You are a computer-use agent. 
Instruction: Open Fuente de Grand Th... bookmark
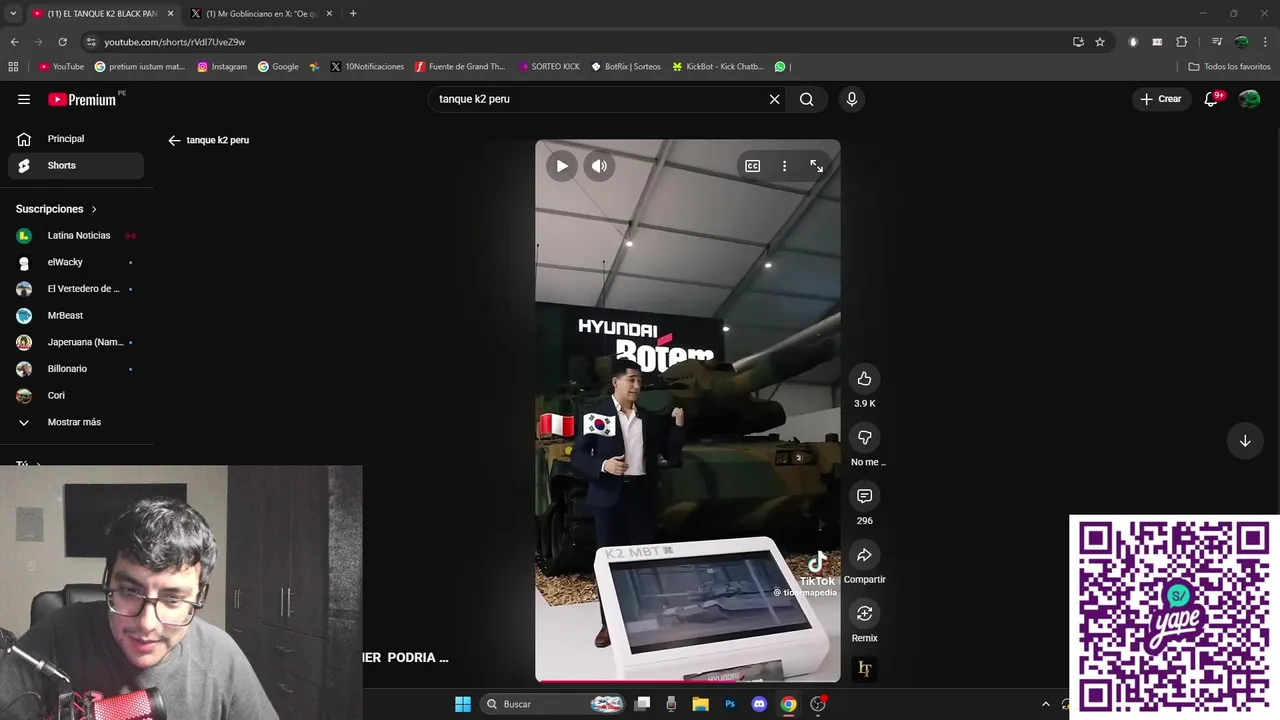(460, 66)
